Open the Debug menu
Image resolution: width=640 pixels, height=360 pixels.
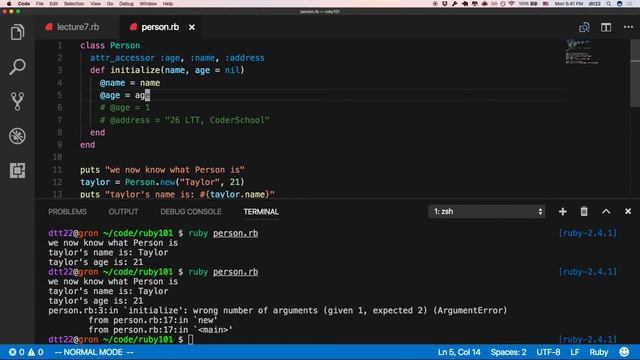[126, 3]
